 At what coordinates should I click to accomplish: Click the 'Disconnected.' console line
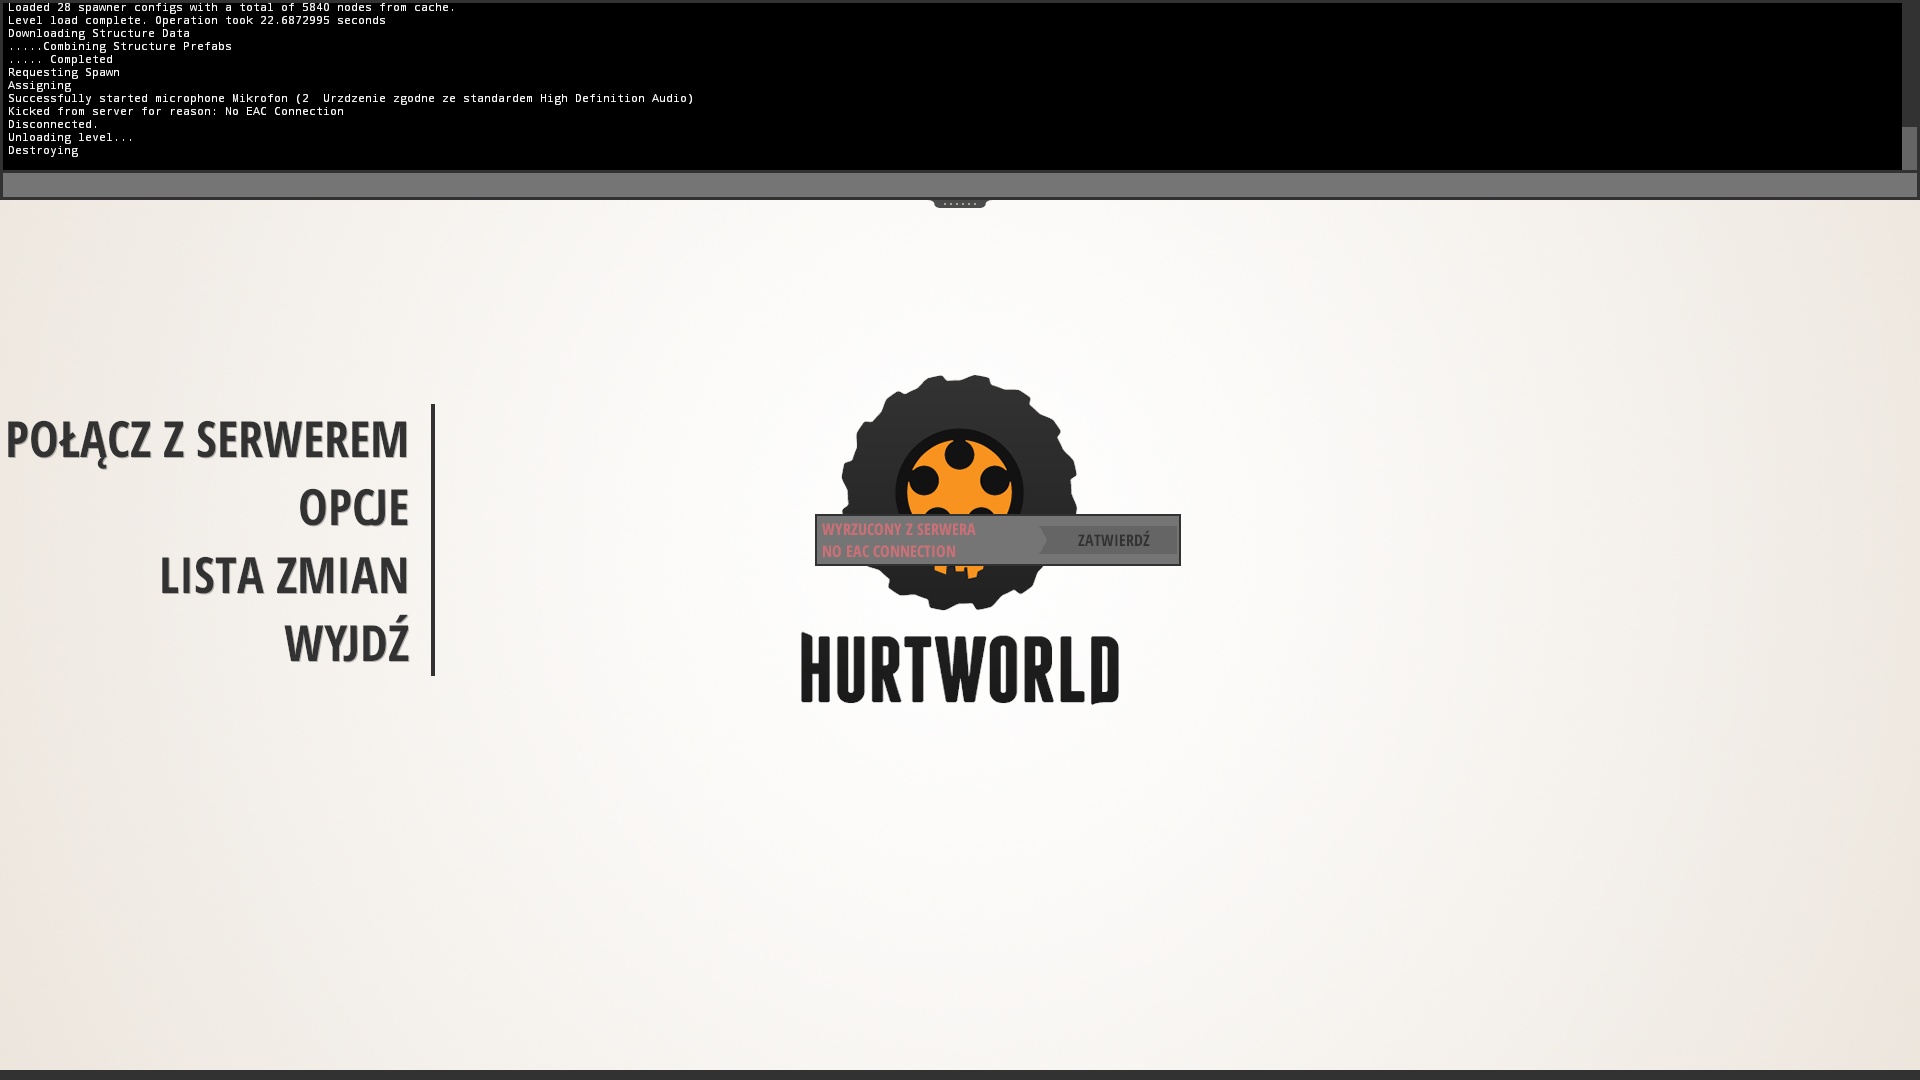pos(53,124)
